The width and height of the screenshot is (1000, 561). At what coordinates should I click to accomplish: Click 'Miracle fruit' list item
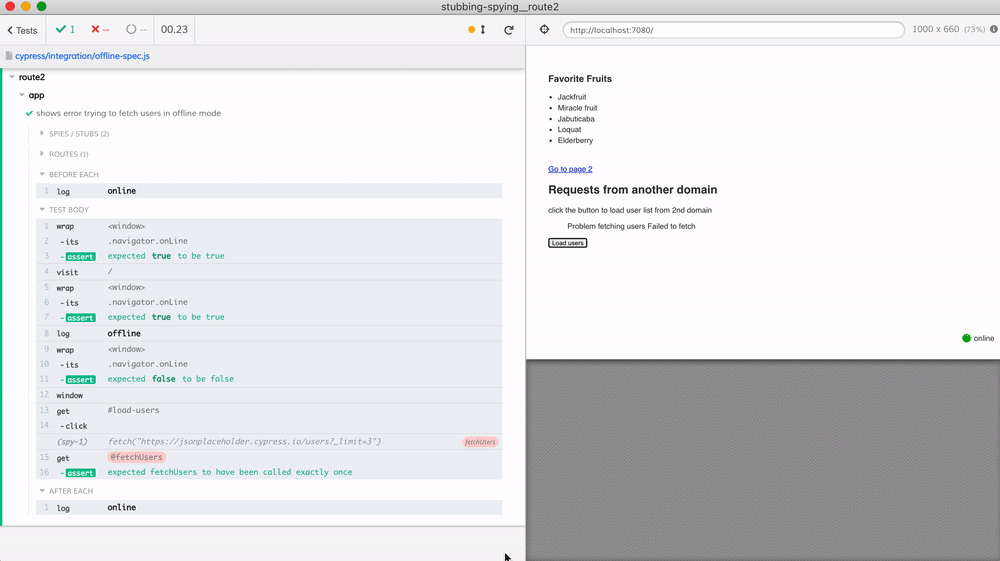click(x=577, y=108)
